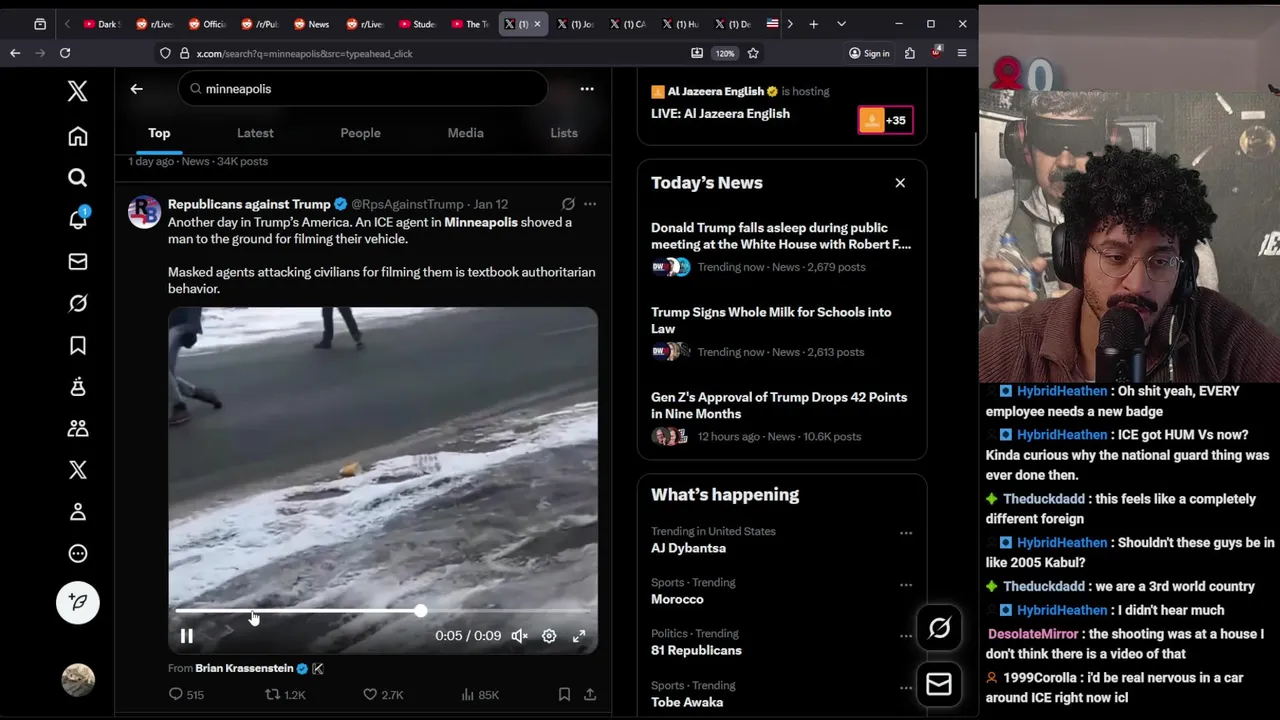The image size is (1280, 720).
Task: Open Messages envelope icon in sidebar
Action: click(78, 262)
